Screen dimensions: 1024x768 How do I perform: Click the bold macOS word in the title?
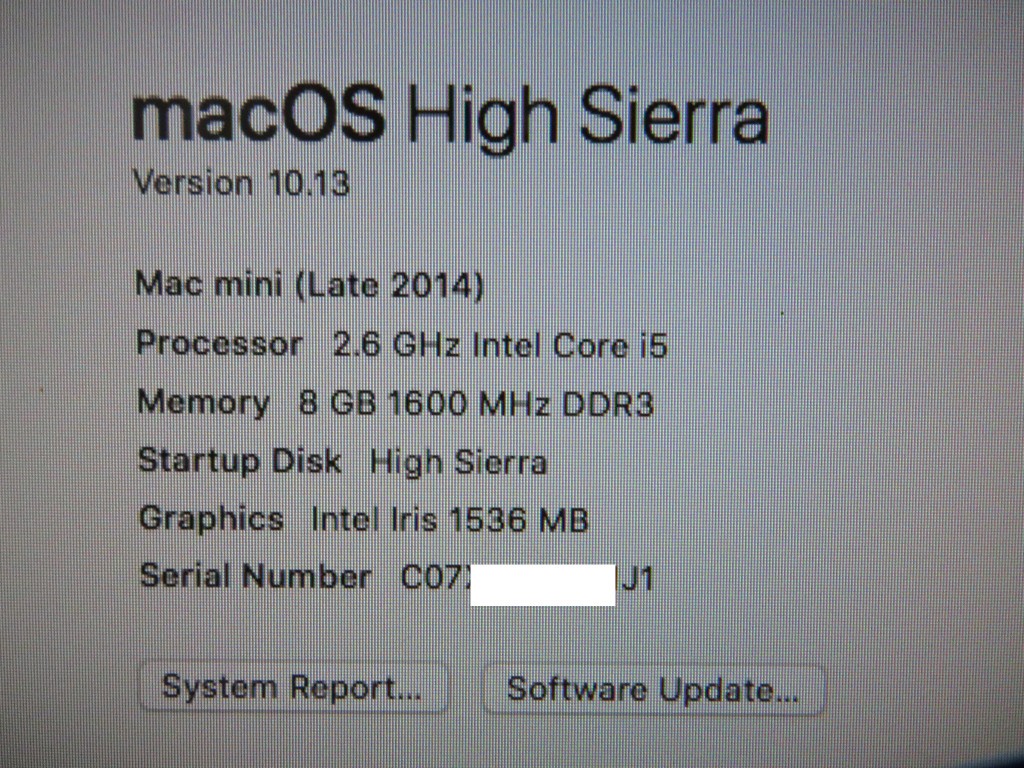coord(259,118)
